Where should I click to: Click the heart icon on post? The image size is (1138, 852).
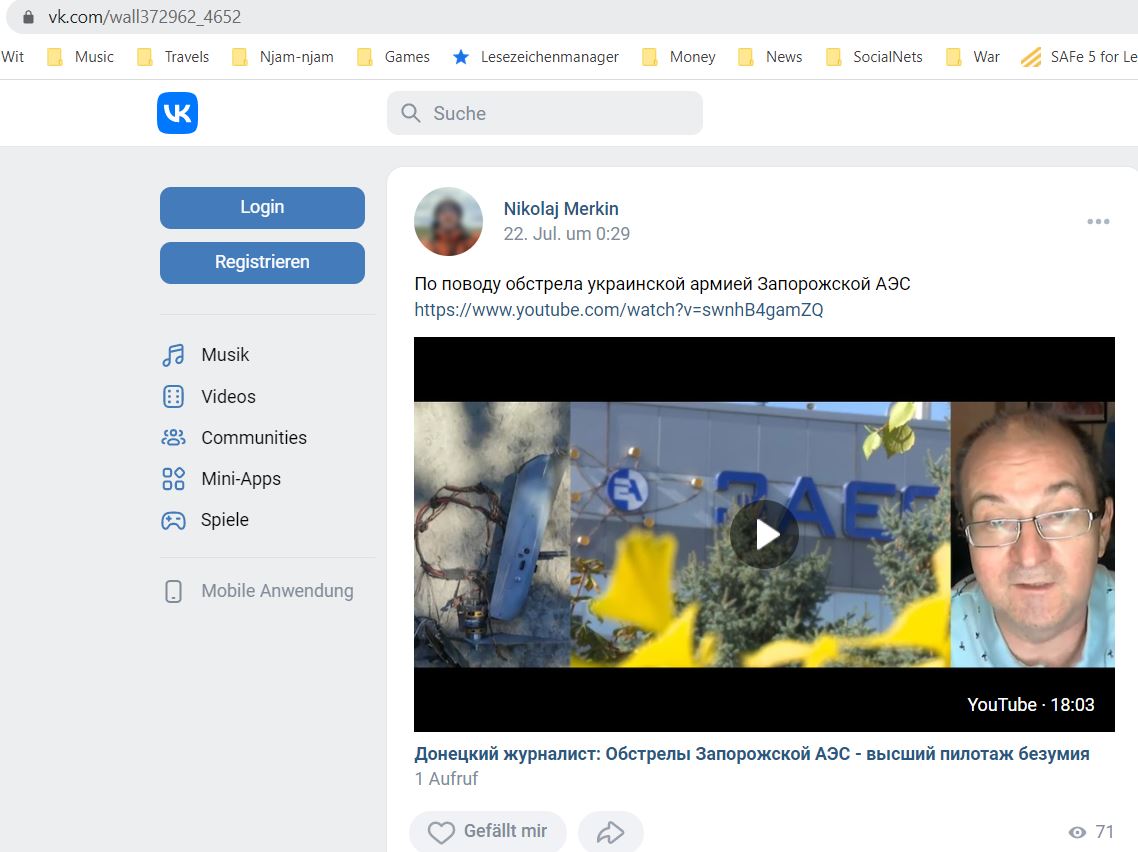[441, 832]
